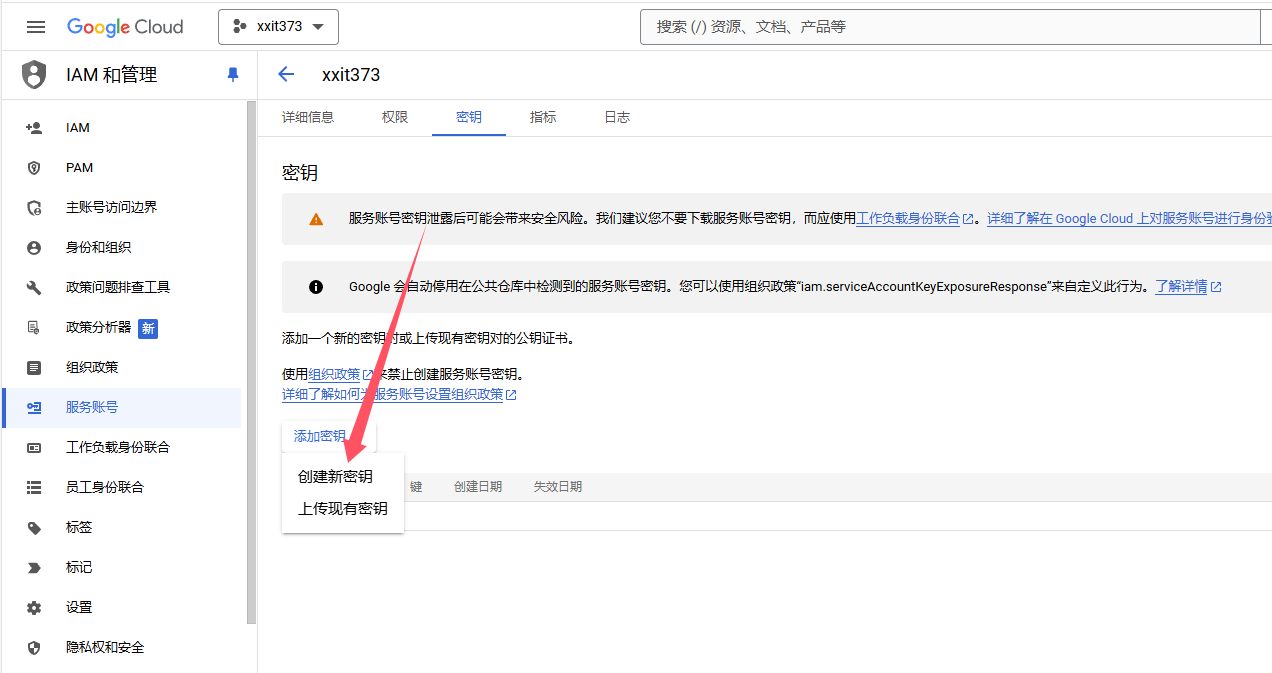Click the 标签 tag icon in sidebar
This screenshot has width=1272, height=673.
click(x=34, y=528)
